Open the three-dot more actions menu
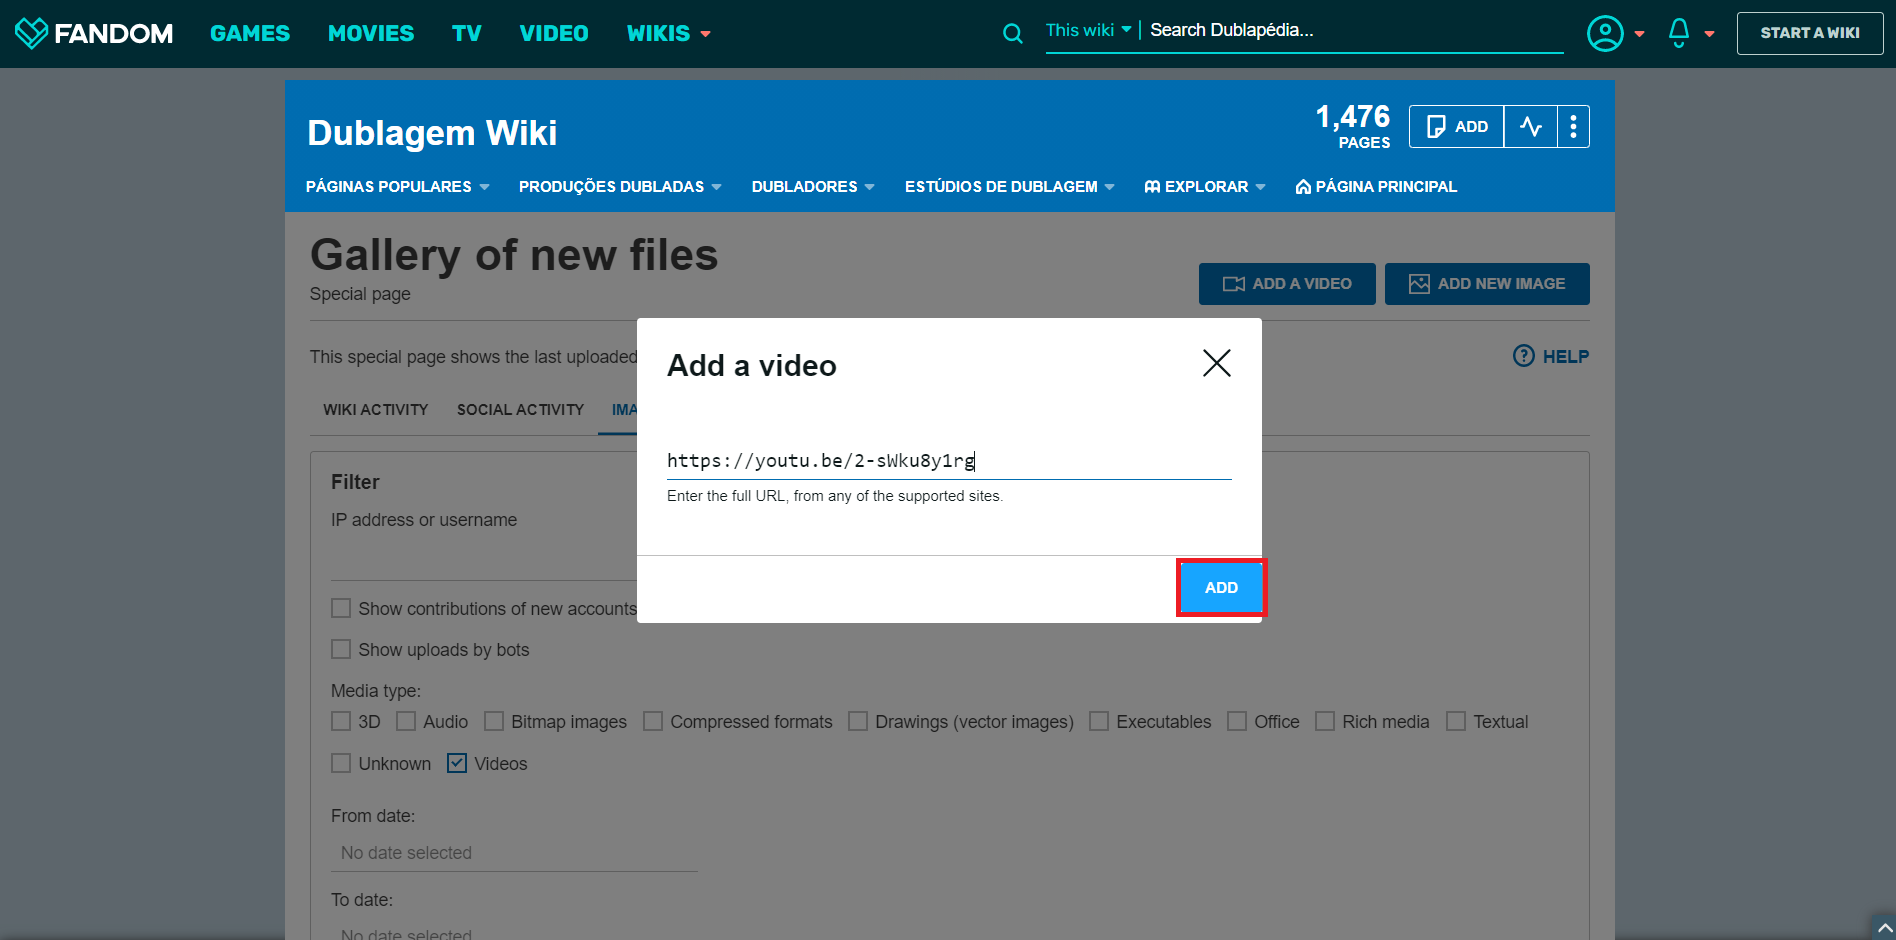Image resolution: width=1896 pixels, height=940 pixels. (1573, 127)
